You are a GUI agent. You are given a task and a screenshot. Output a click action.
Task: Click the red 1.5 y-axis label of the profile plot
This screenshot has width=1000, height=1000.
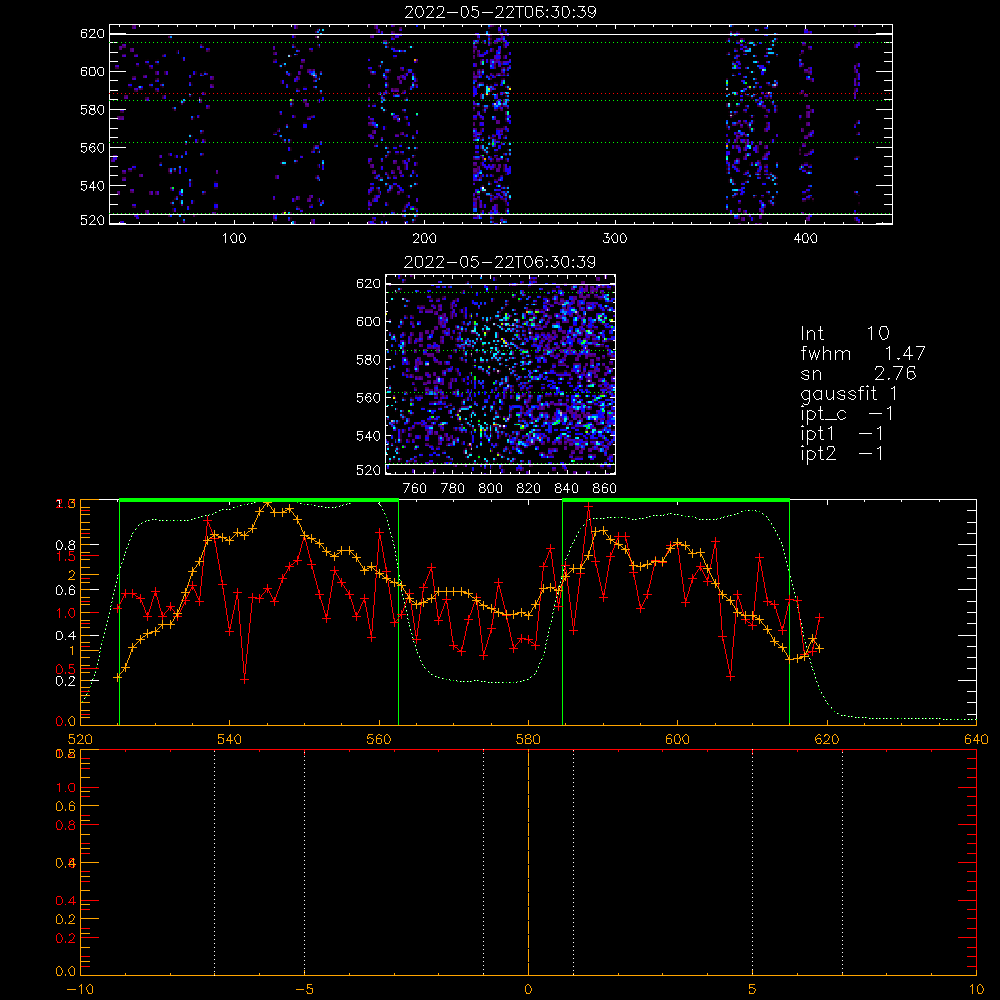[x=66, y=556]
